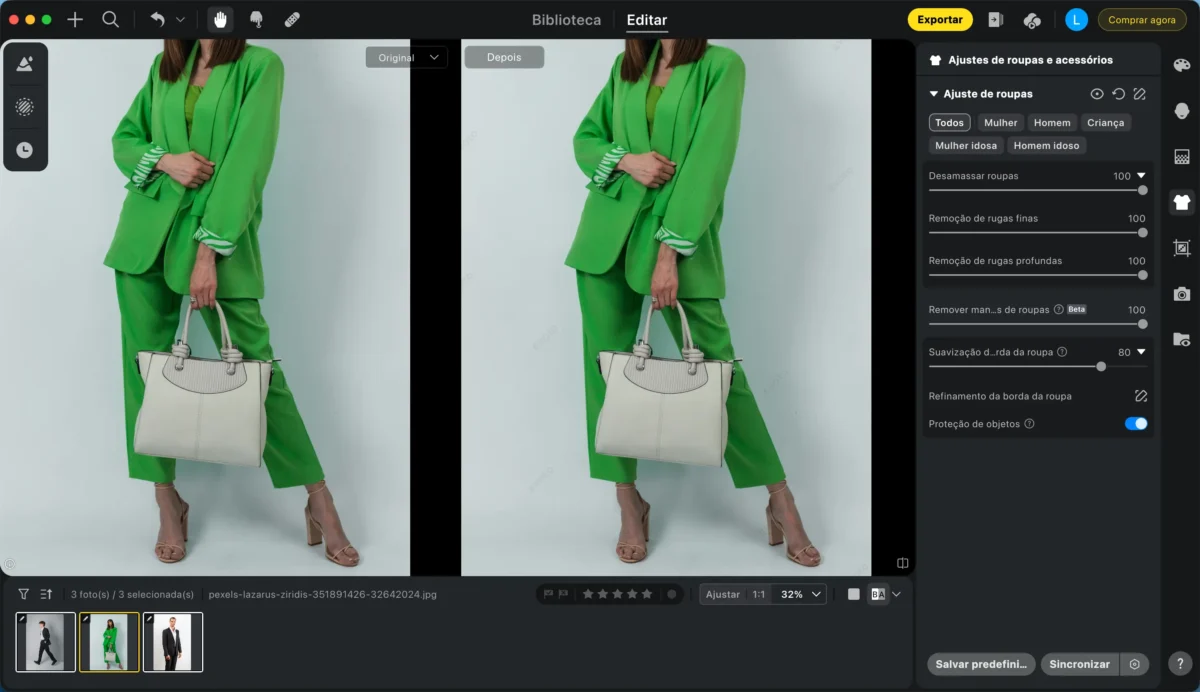The width and height of the screenshot is (1200, 692).
Task: Toggle the before/after compare view button
Action: pos(878,594)
